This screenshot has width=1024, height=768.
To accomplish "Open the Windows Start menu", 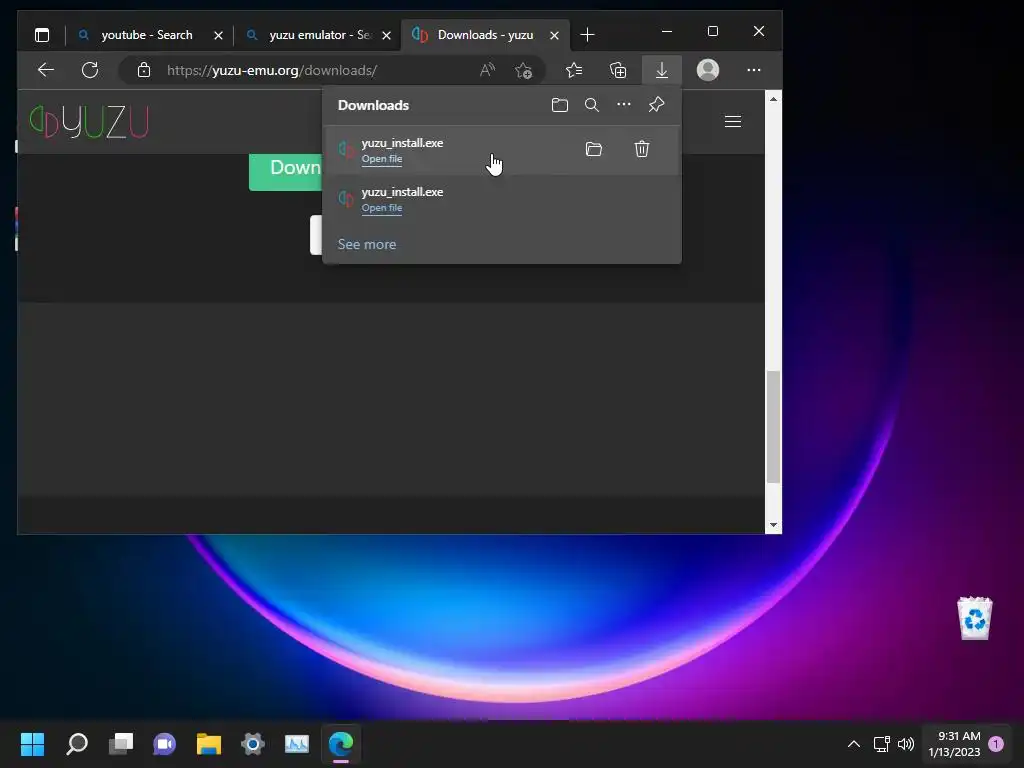I will (x=32, y=744).
